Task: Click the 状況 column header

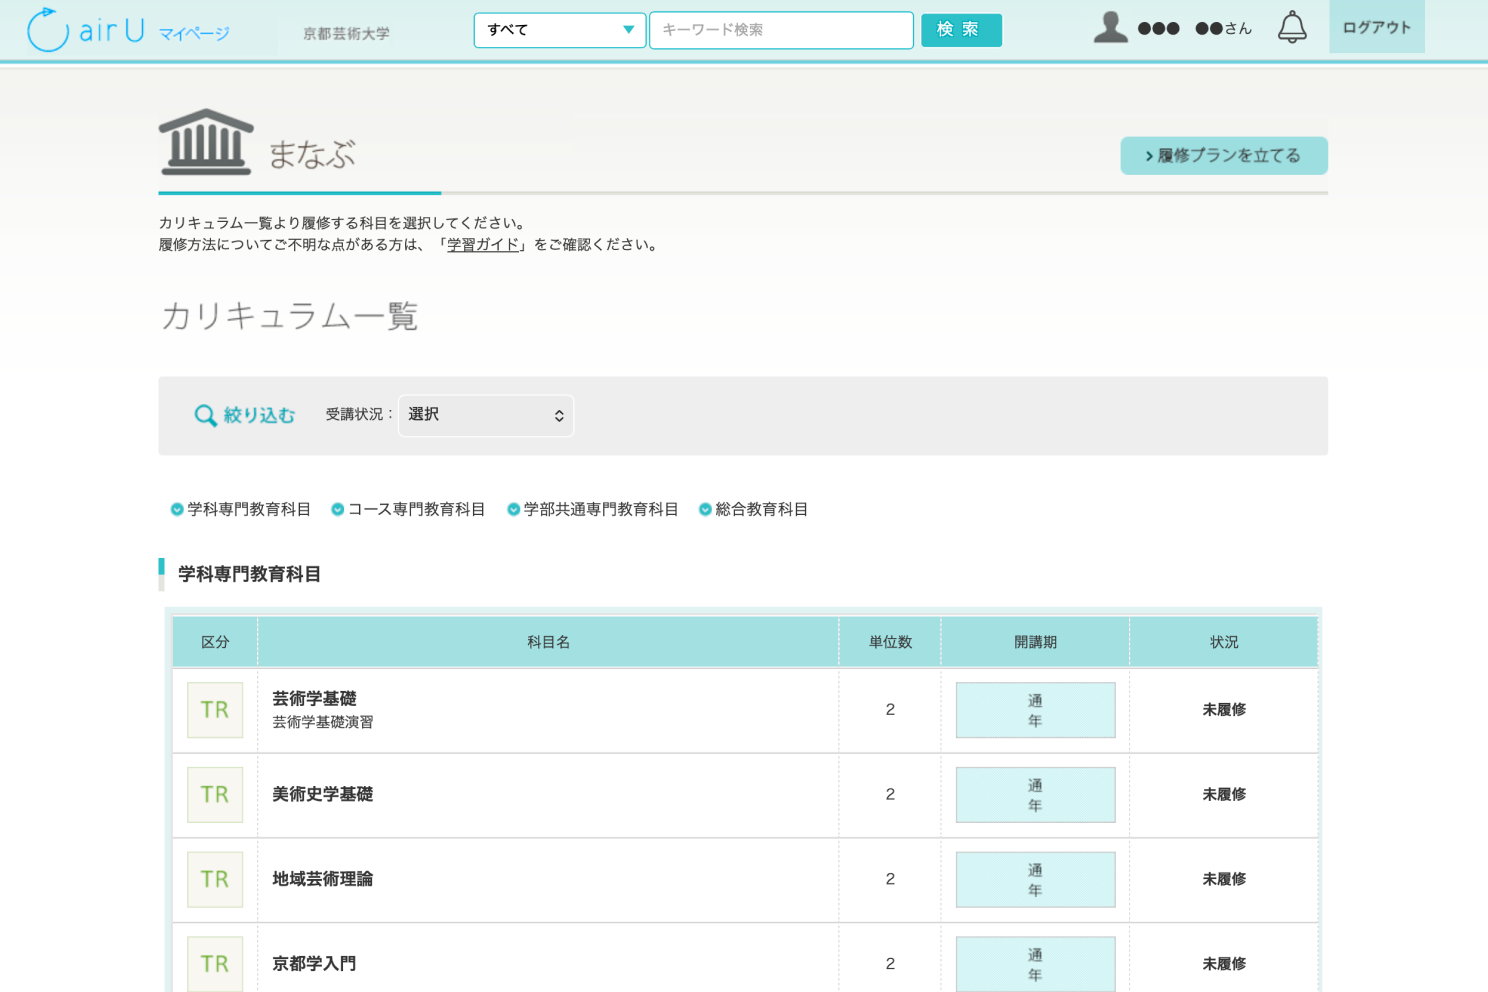Action: pos(1224,642)
